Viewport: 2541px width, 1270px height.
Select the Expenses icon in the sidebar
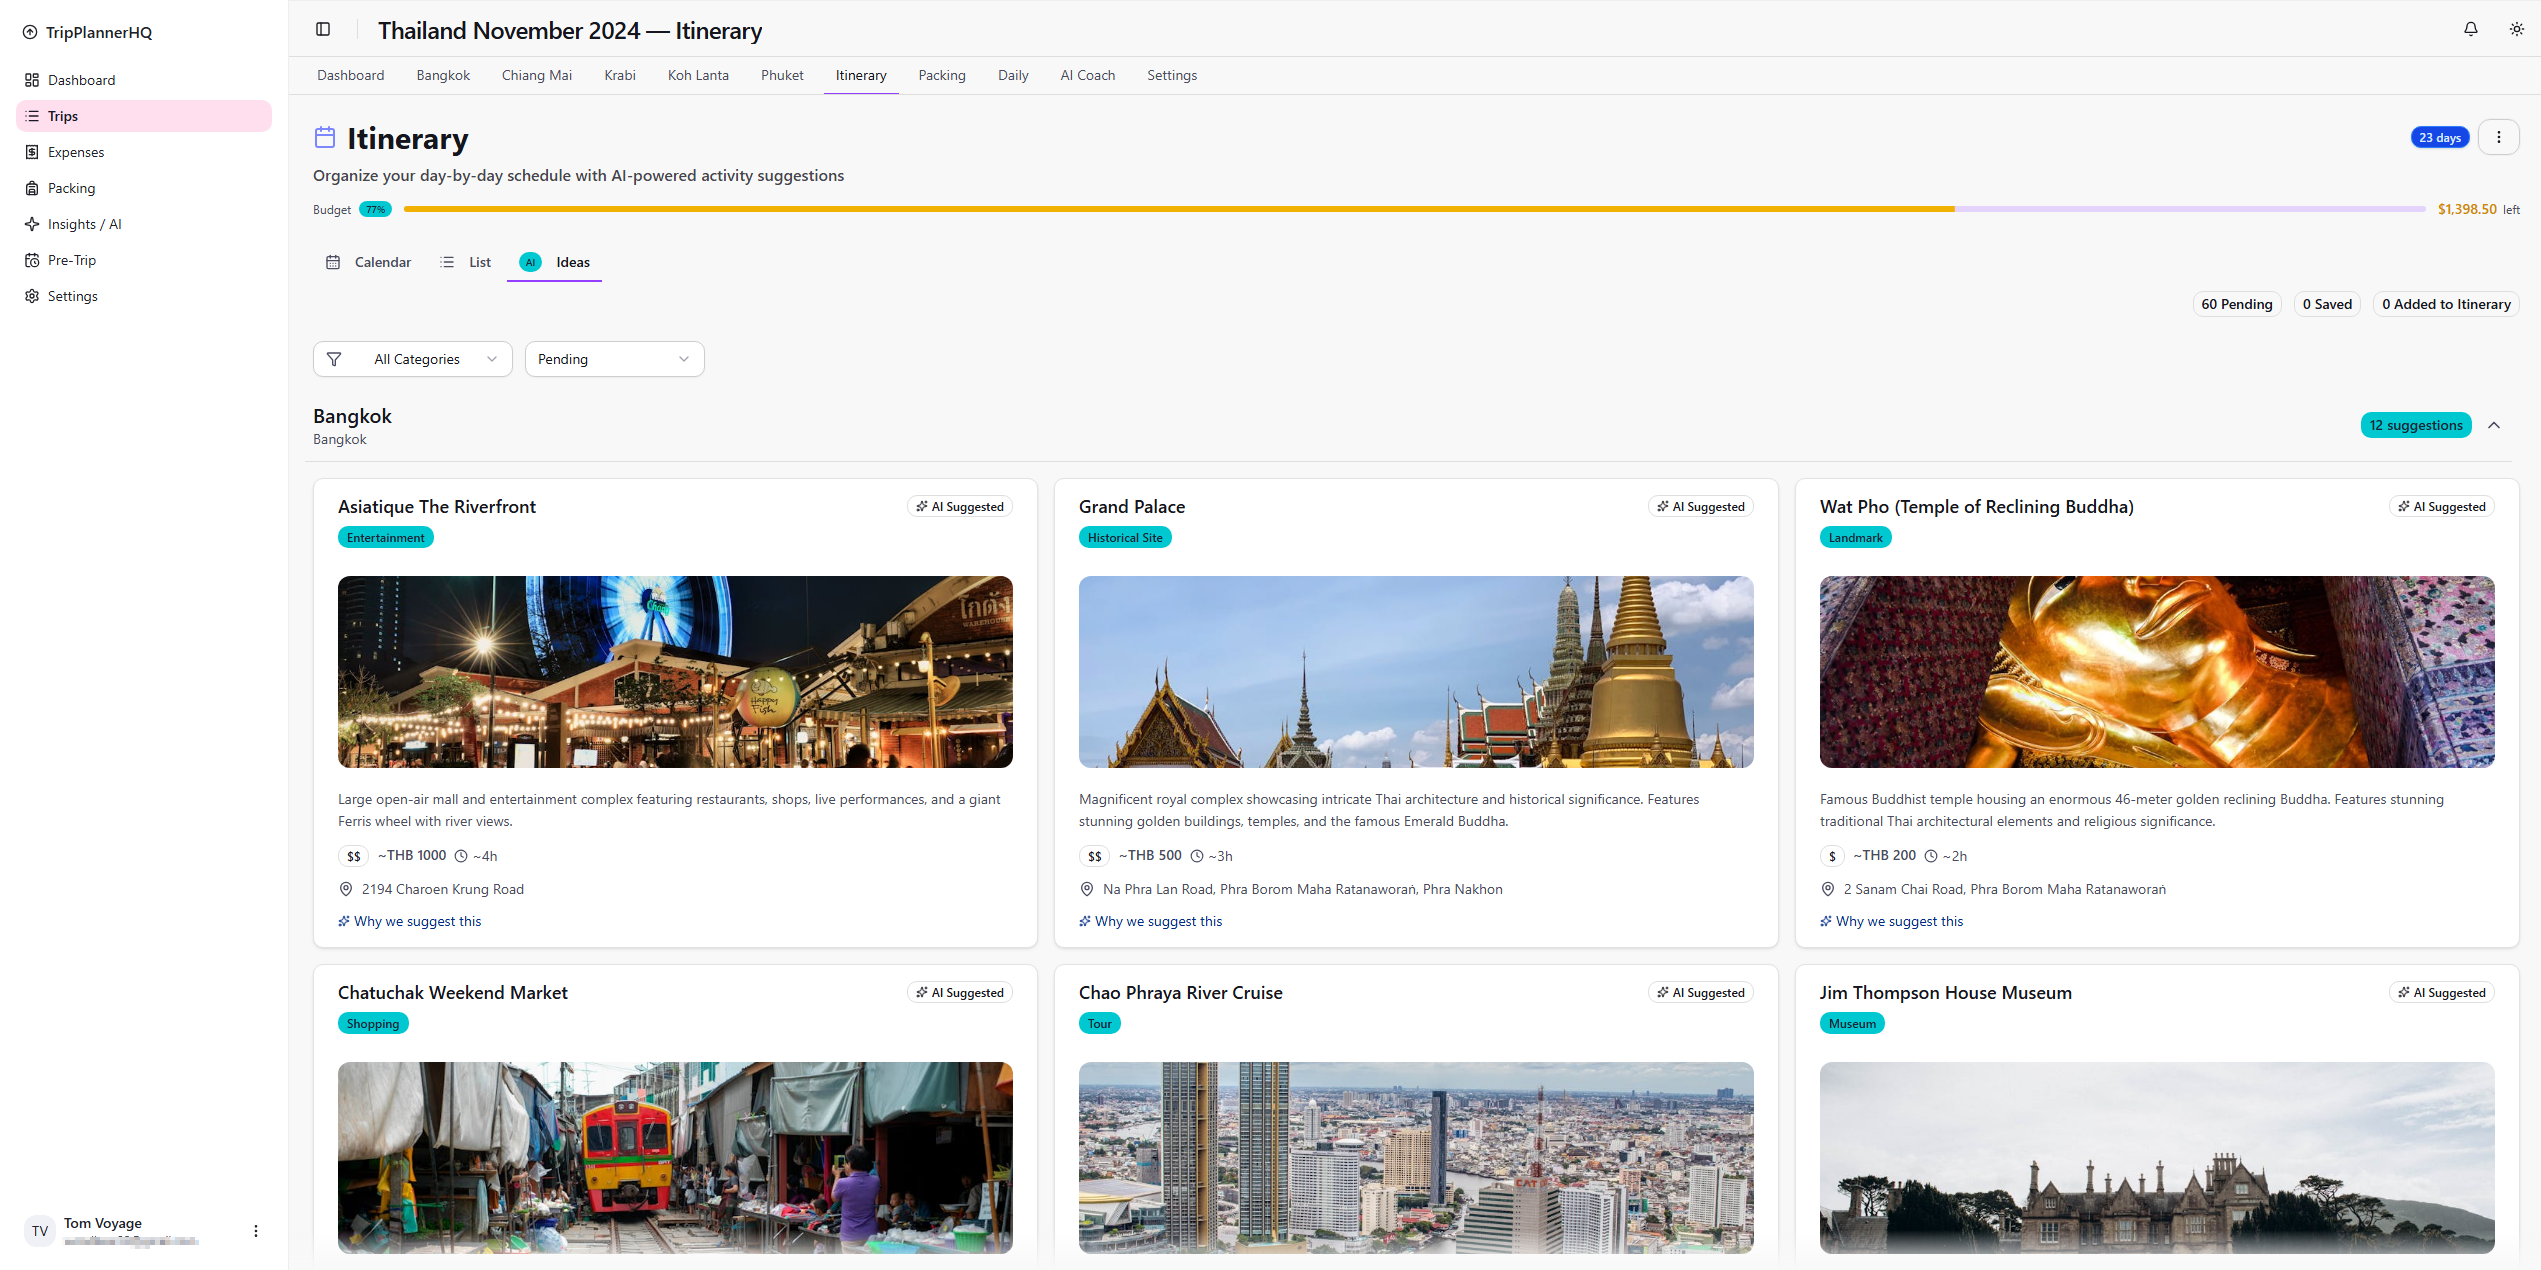(33, 152)
